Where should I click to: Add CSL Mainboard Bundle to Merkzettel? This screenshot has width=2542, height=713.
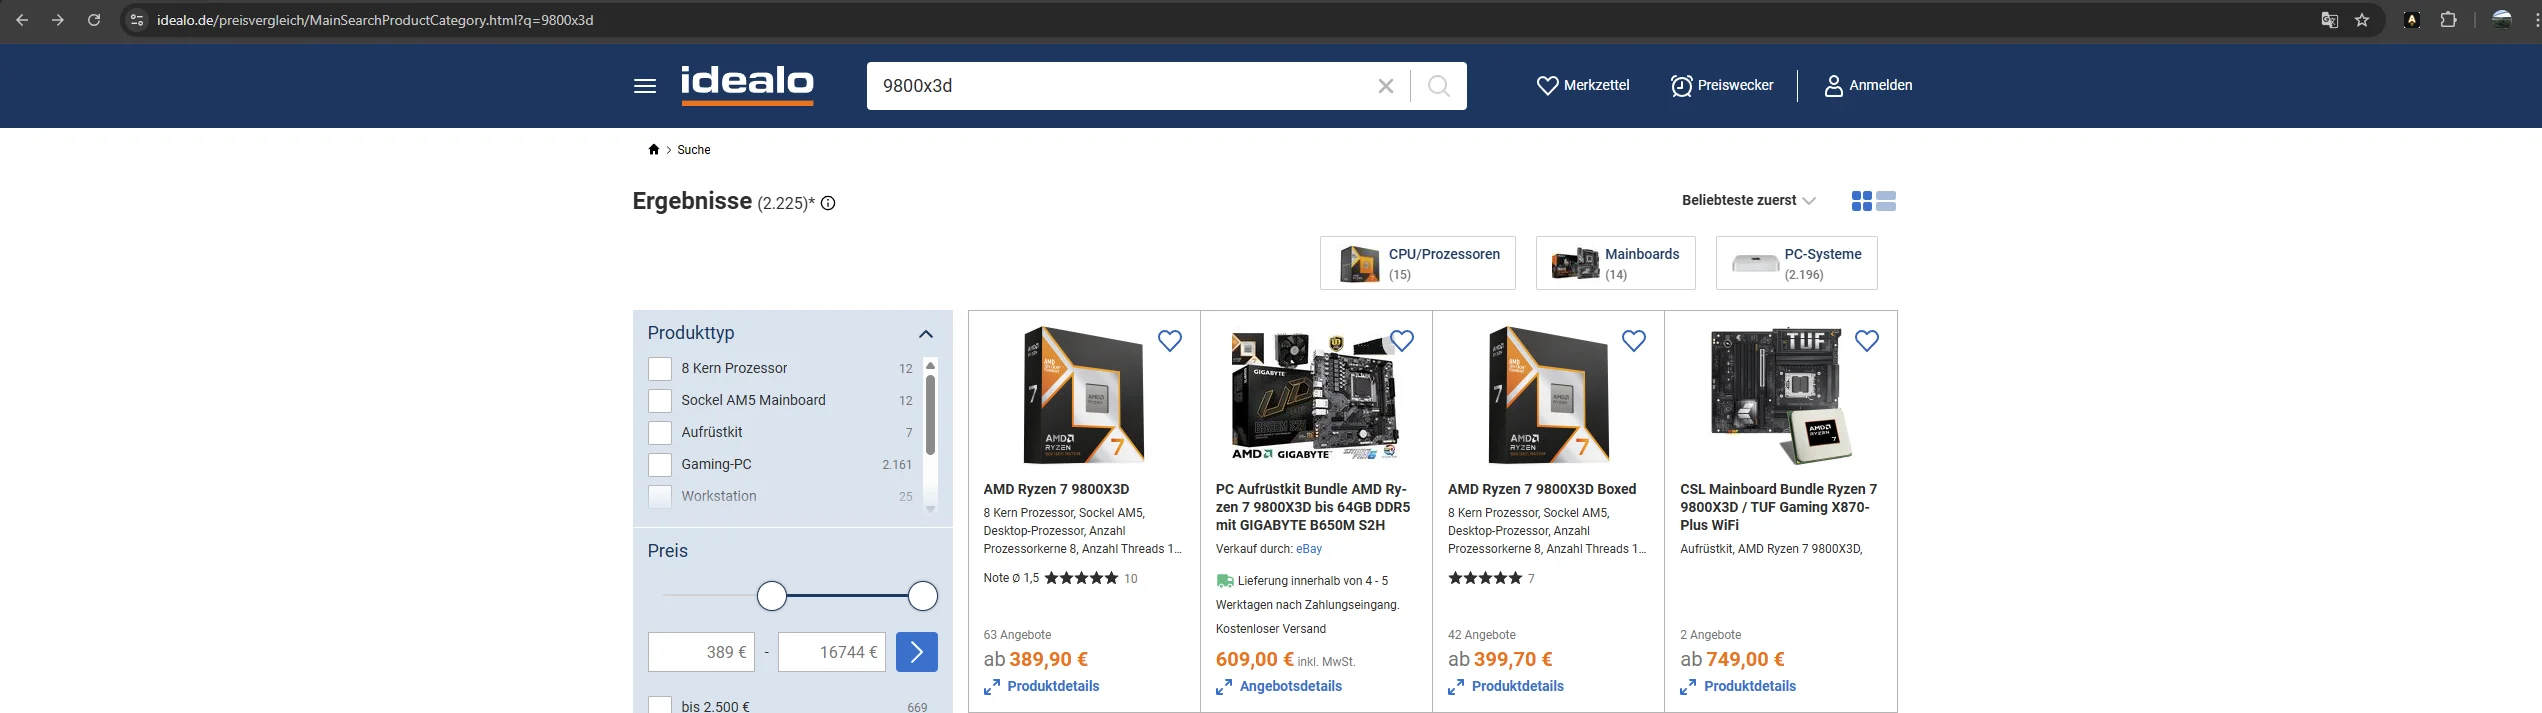coord(1867,341)
